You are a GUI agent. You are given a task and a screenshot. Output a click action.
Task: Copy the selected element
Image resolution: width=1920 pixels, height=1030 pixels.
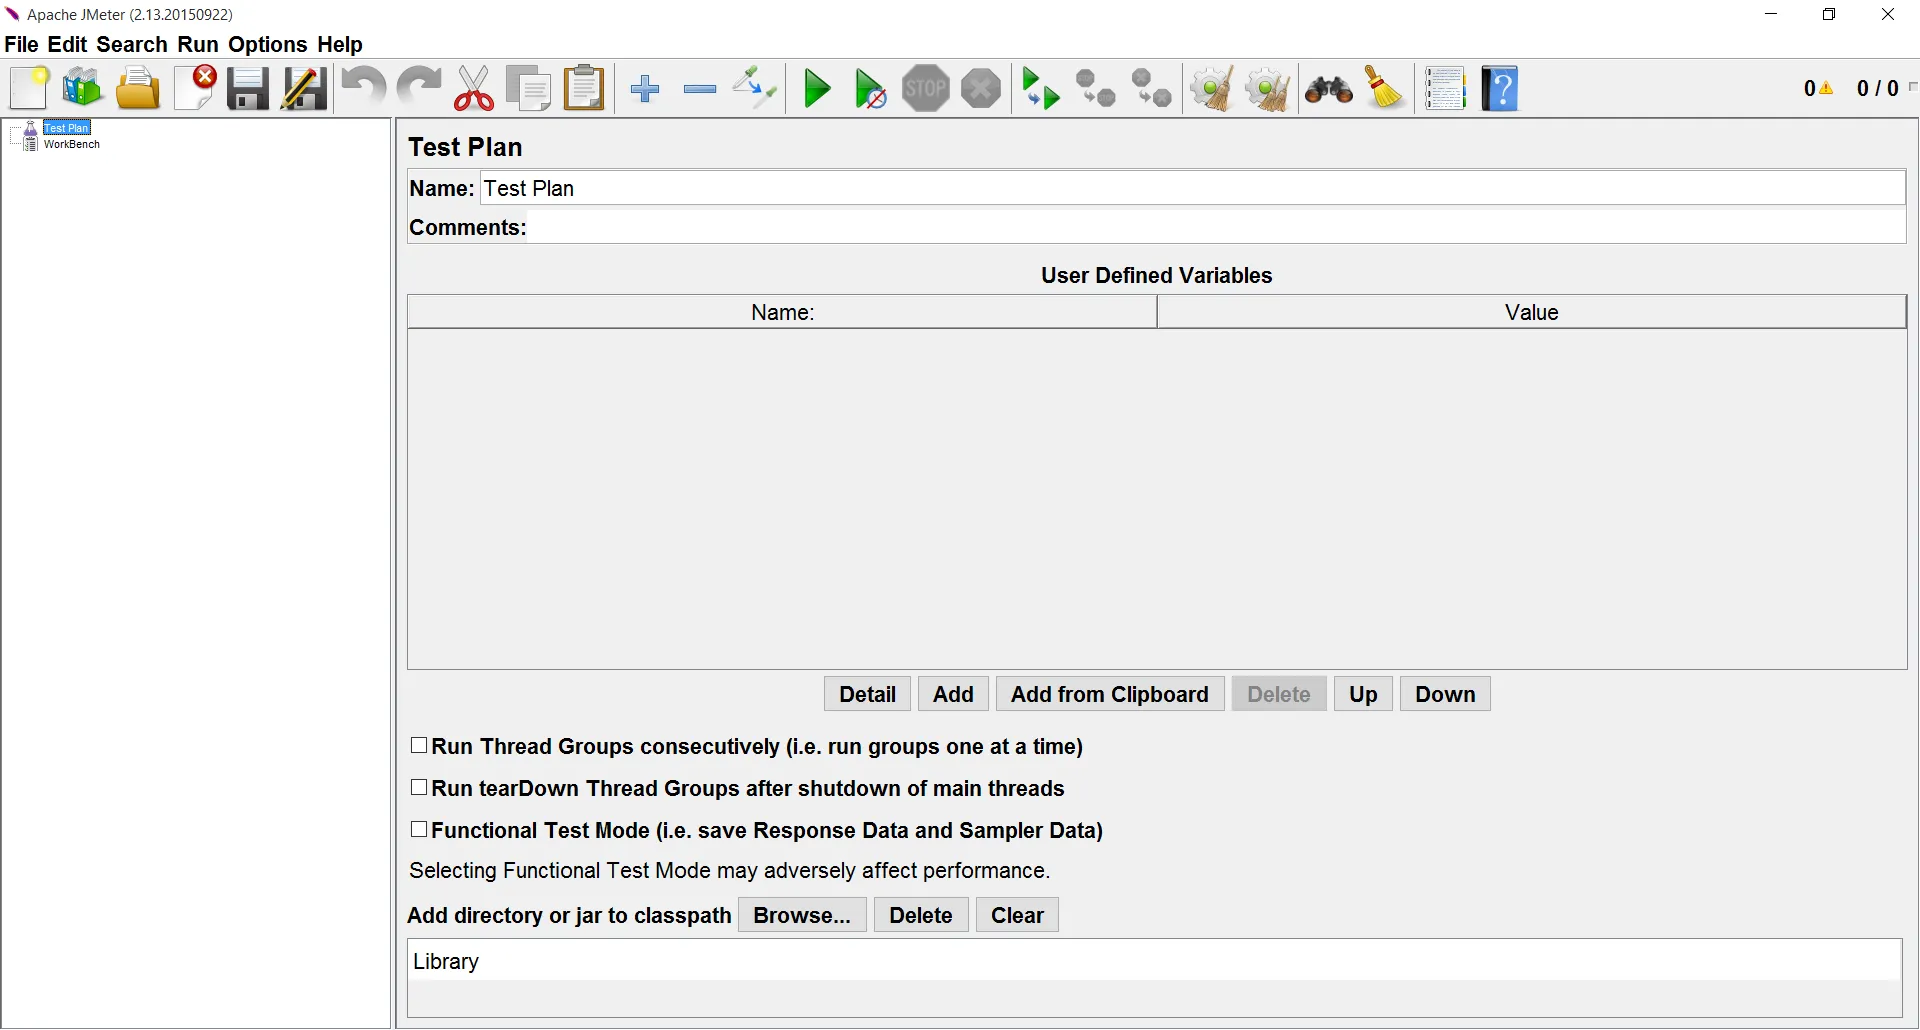pyautogui.click(x=529, y=89)
